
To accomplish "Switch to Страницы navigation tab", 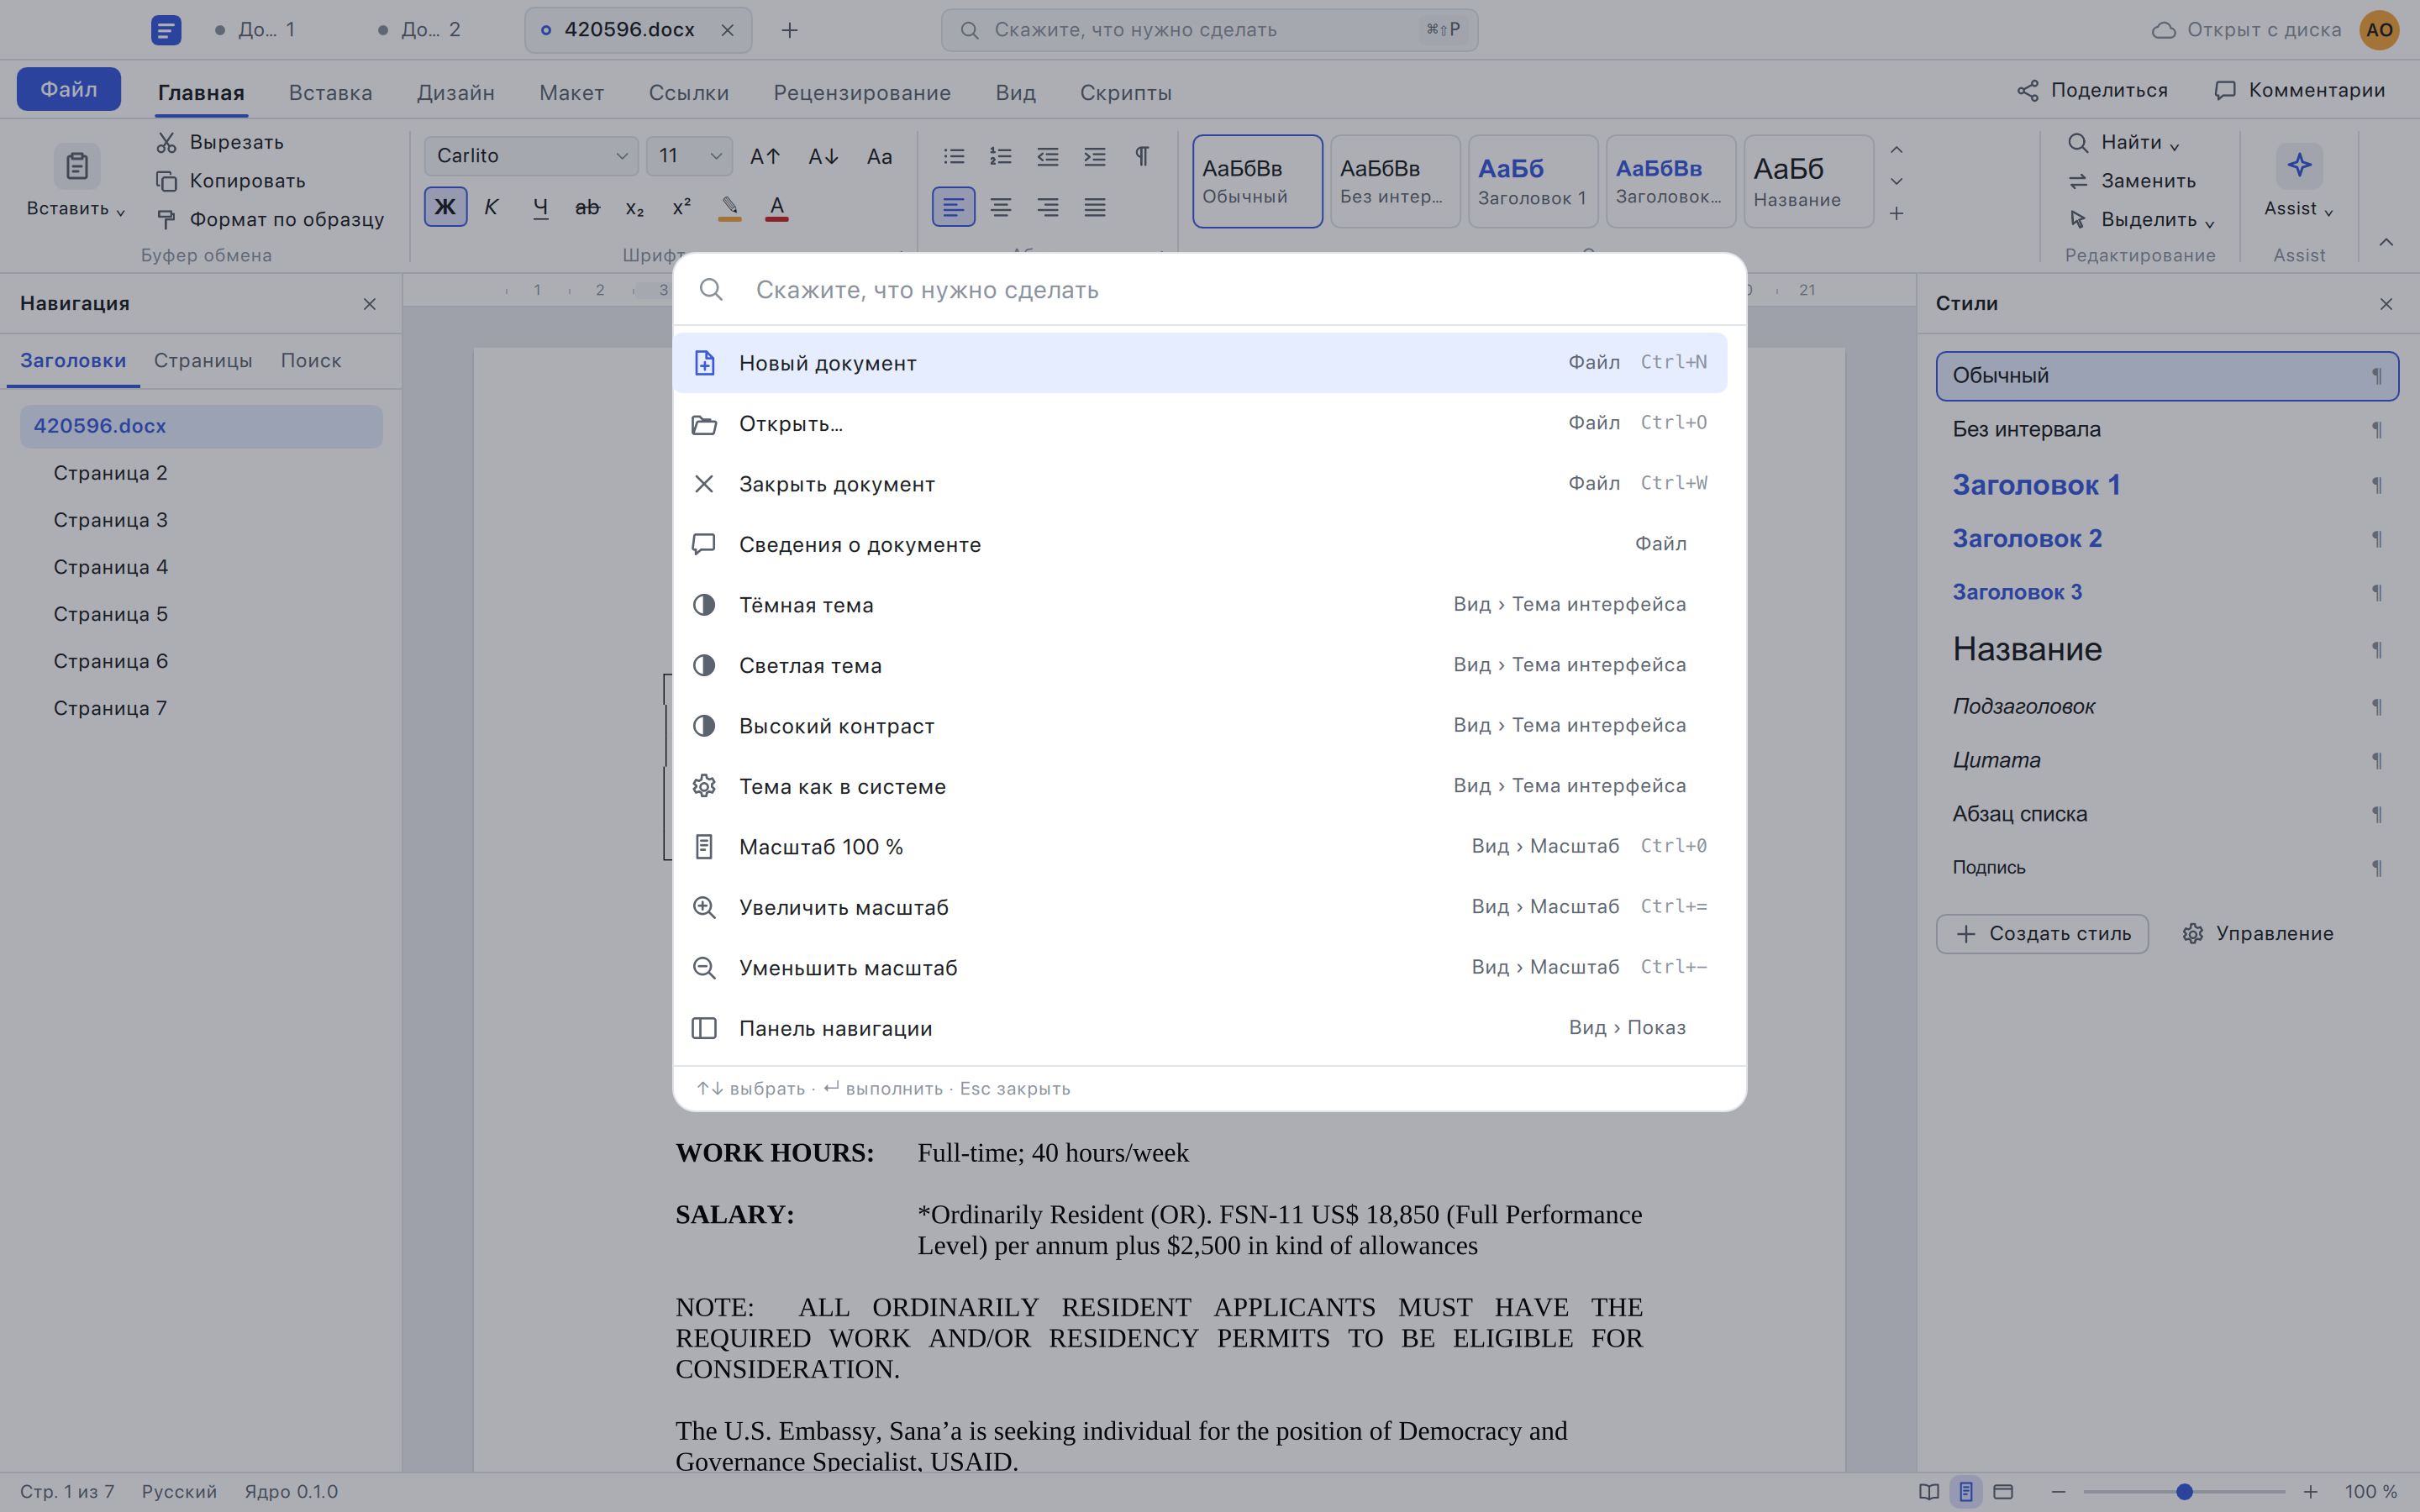I will coord(203,360).
